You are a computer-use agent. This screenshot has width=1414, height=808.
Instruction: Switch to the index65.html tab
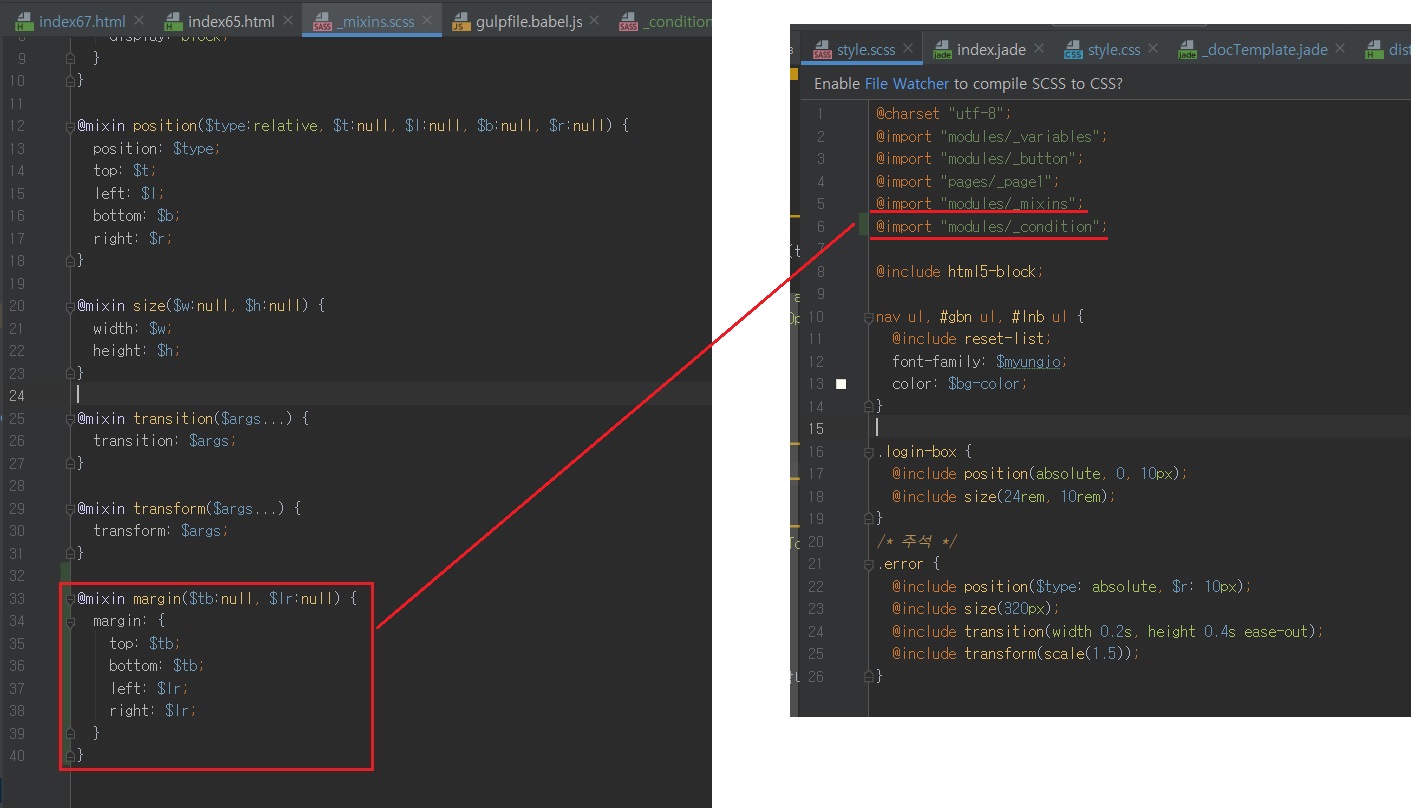(x=230, y=22)
